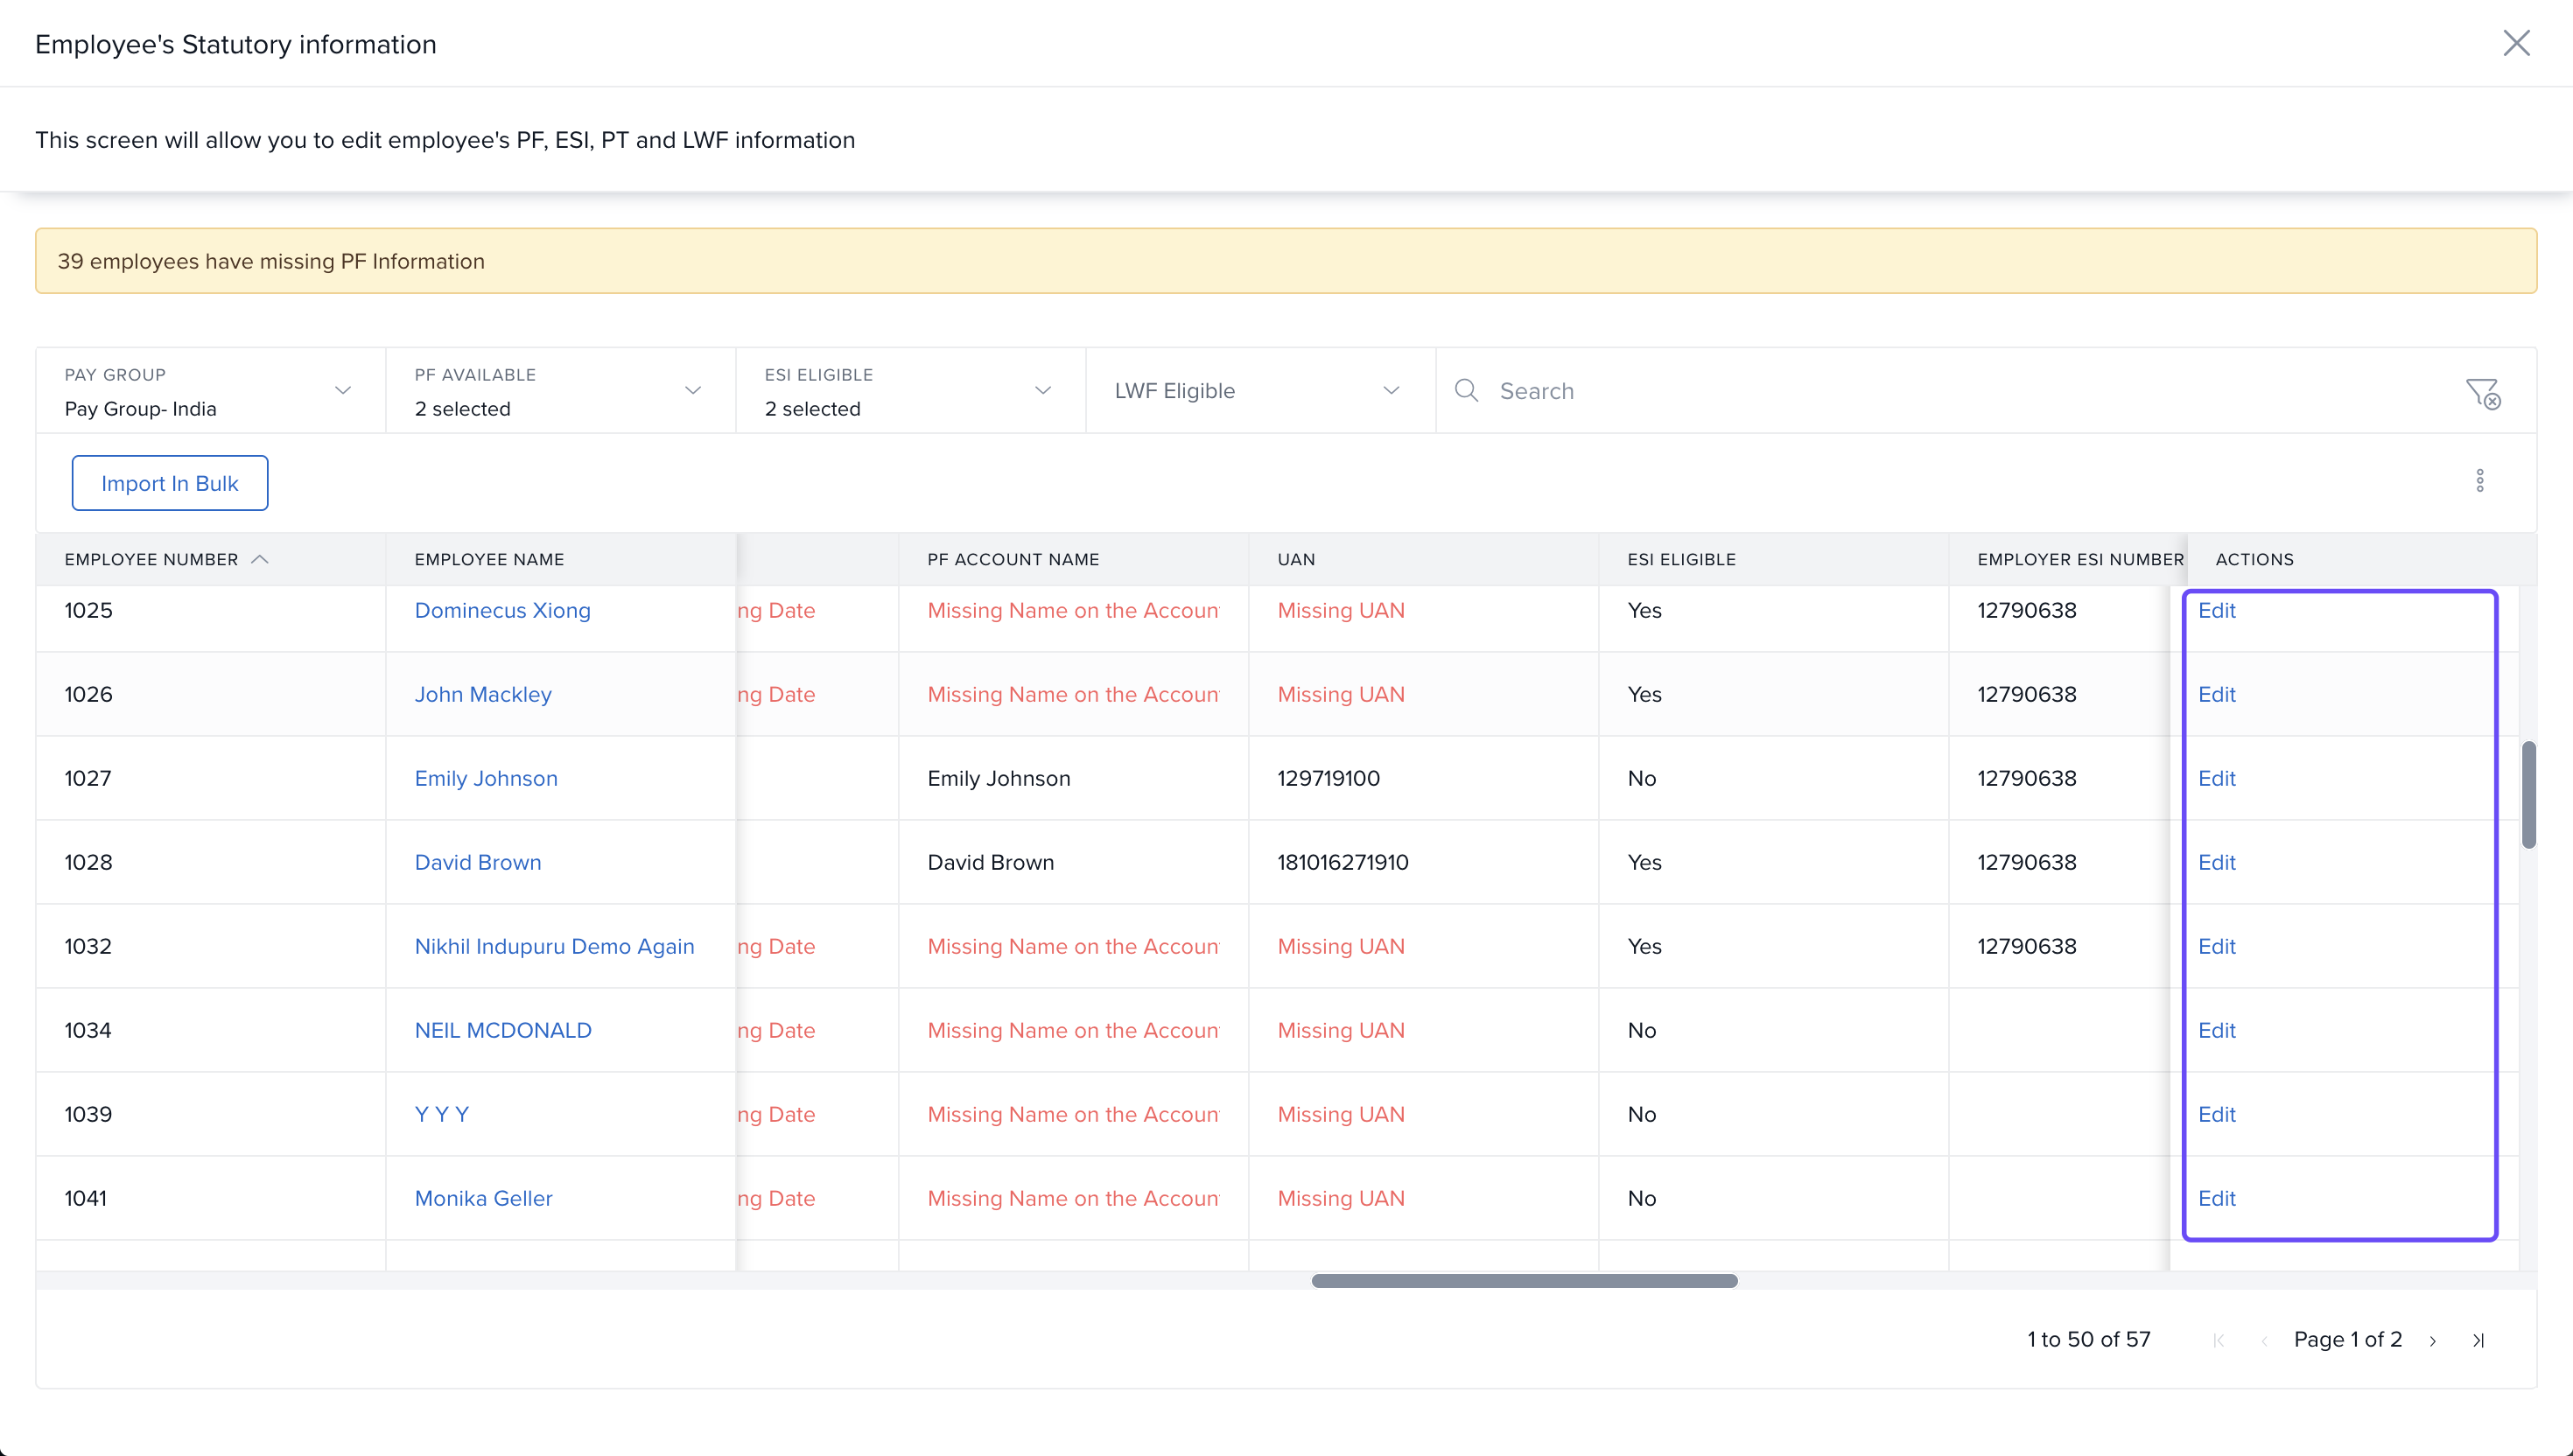Go to first page arrow
This screenshot has width=2573, height=1456.
[x=2219, y=1341]
